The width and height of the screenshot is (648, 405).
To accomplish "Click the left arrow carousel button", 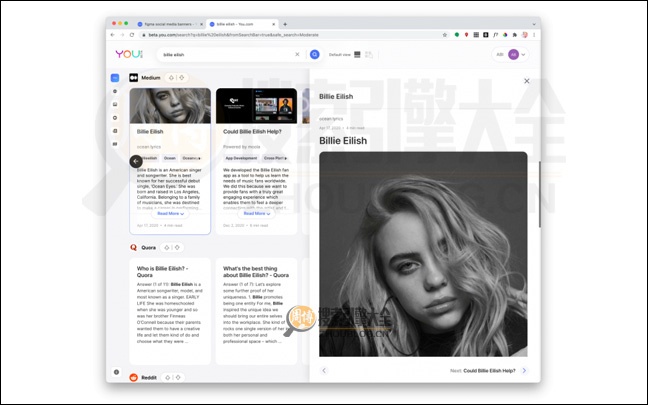I will [136, 161].
